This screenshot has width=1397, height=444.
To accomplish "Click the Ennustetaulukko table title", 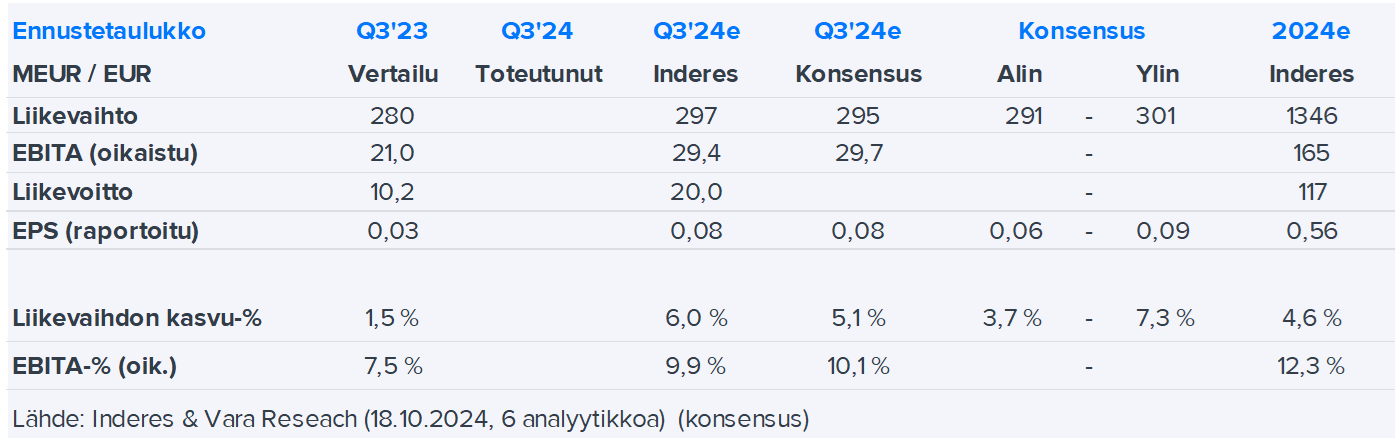I will (109, 31).
